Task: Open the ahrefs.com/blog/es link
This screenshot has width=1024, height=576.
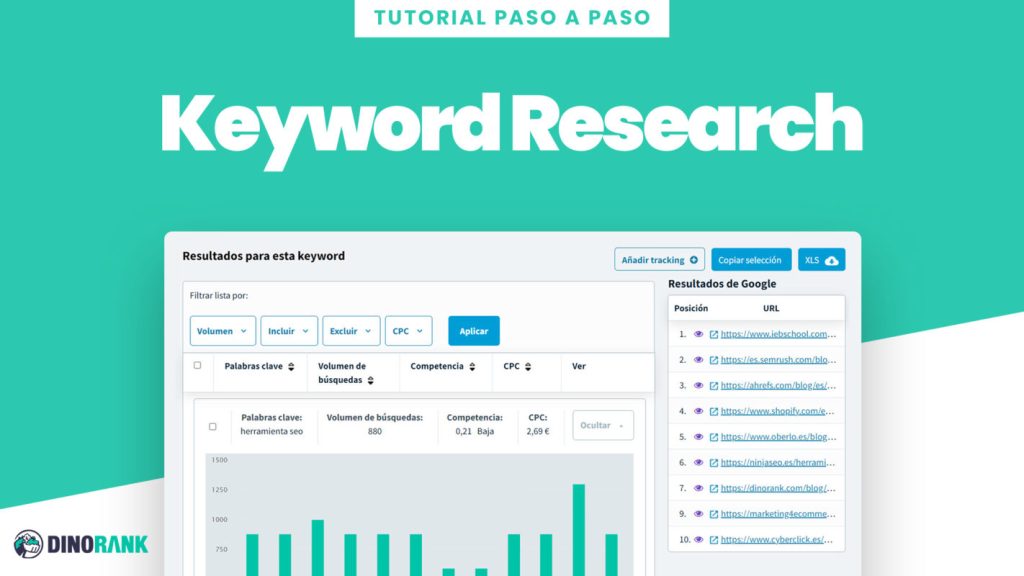Action: tap(778, 385)
